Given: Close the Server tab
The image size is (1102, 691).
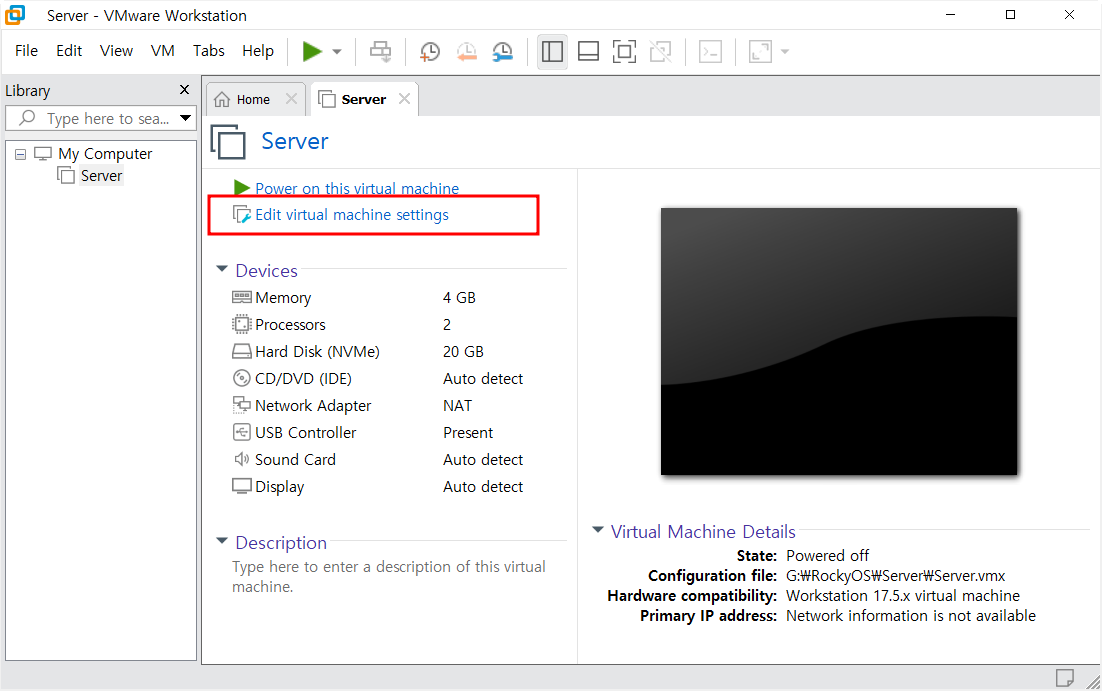Looking at the screenshot, I should (x=404, y=99).
